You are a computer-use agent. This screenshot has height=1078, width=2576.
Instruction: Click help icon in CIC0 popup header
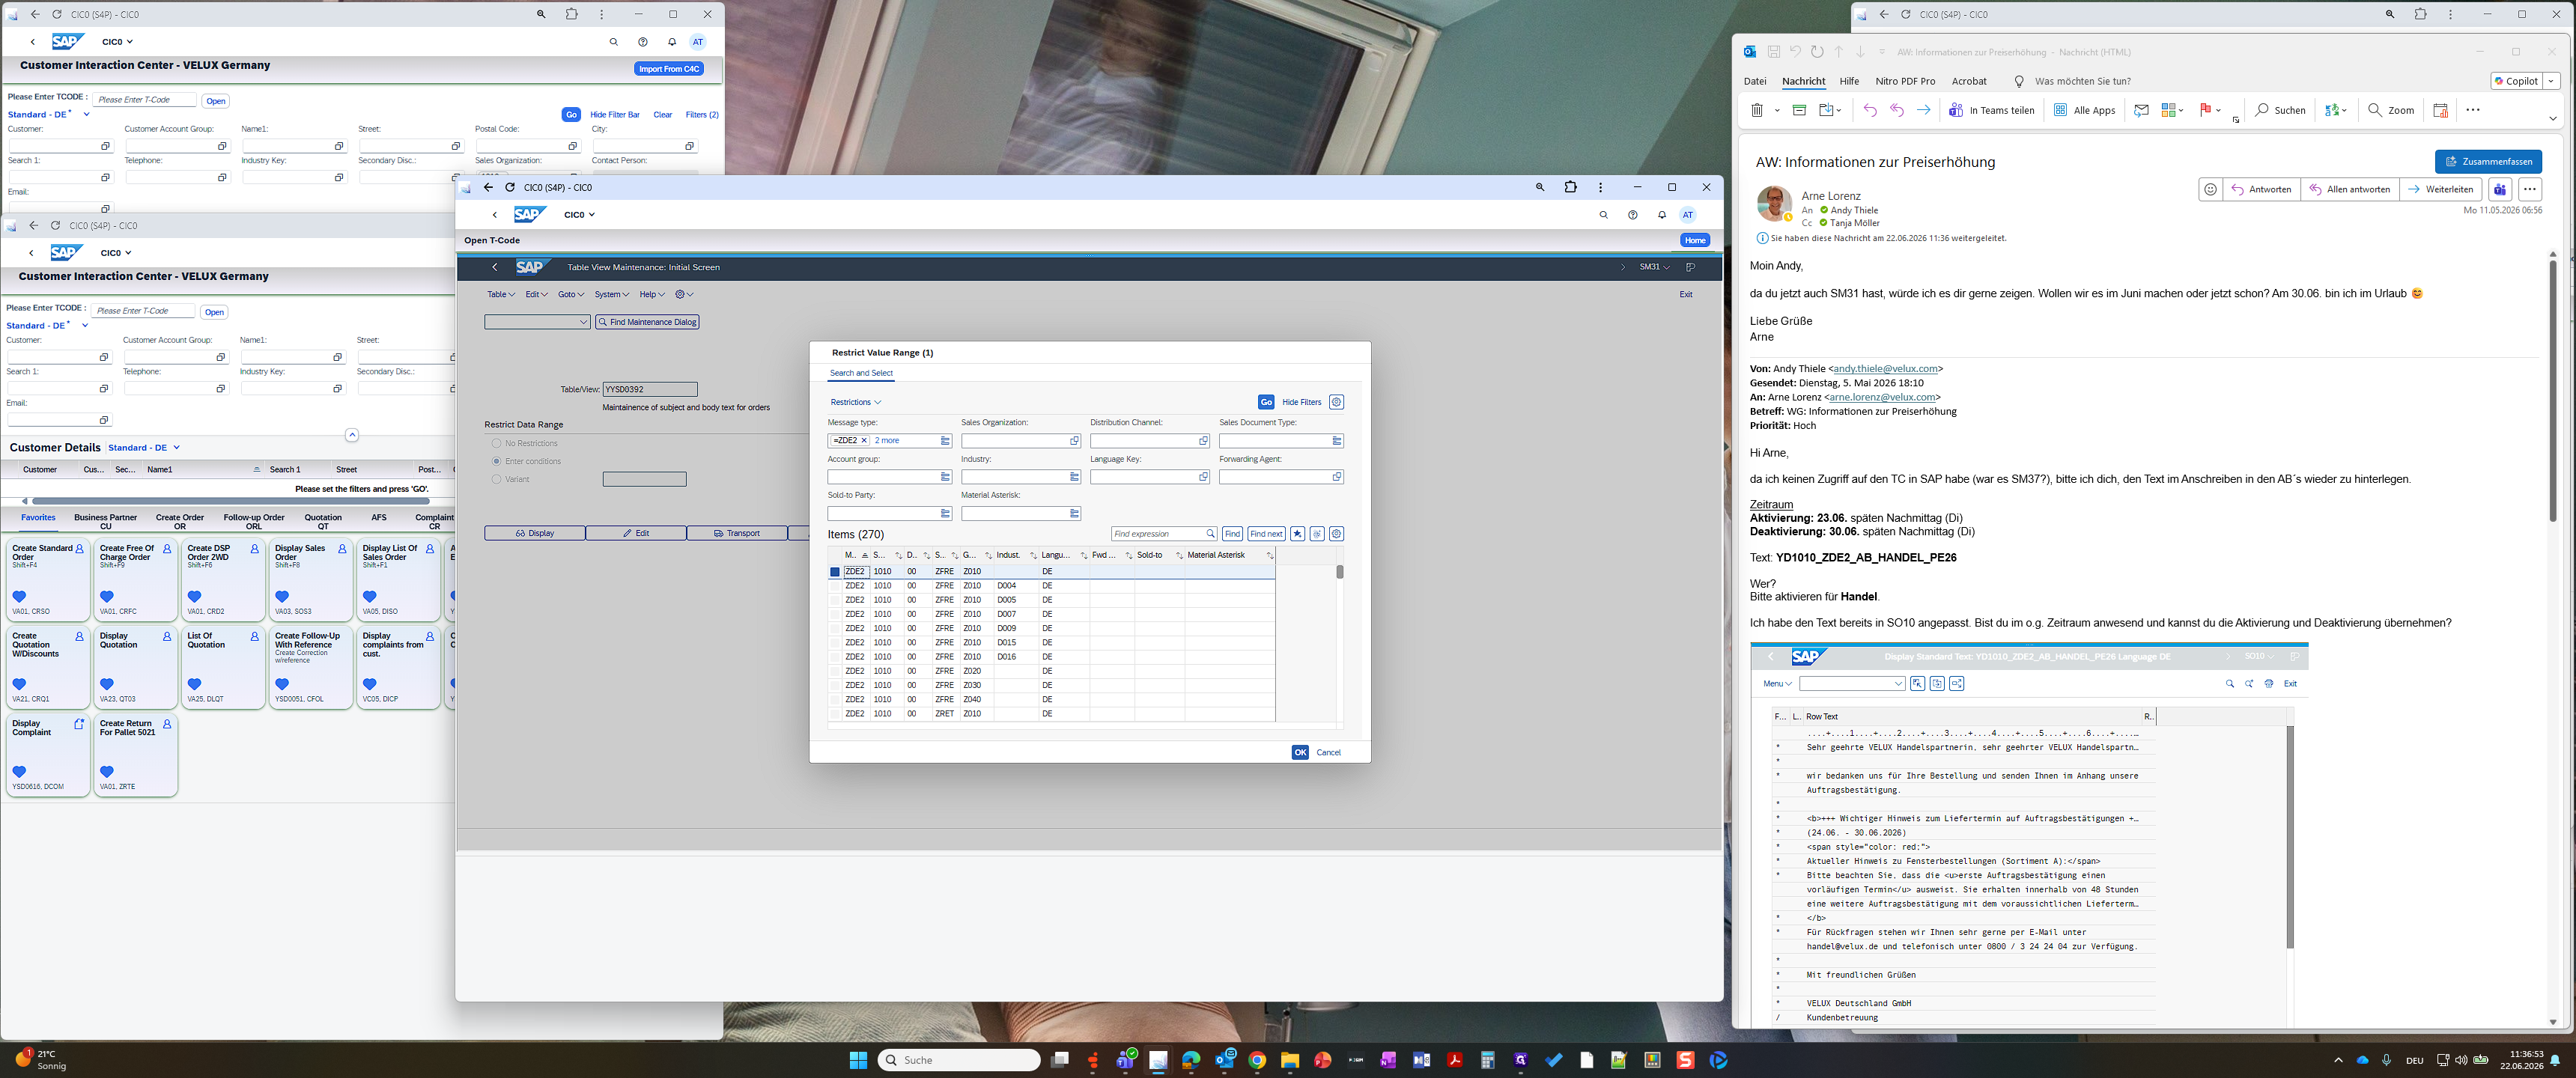pos(1632,215)
